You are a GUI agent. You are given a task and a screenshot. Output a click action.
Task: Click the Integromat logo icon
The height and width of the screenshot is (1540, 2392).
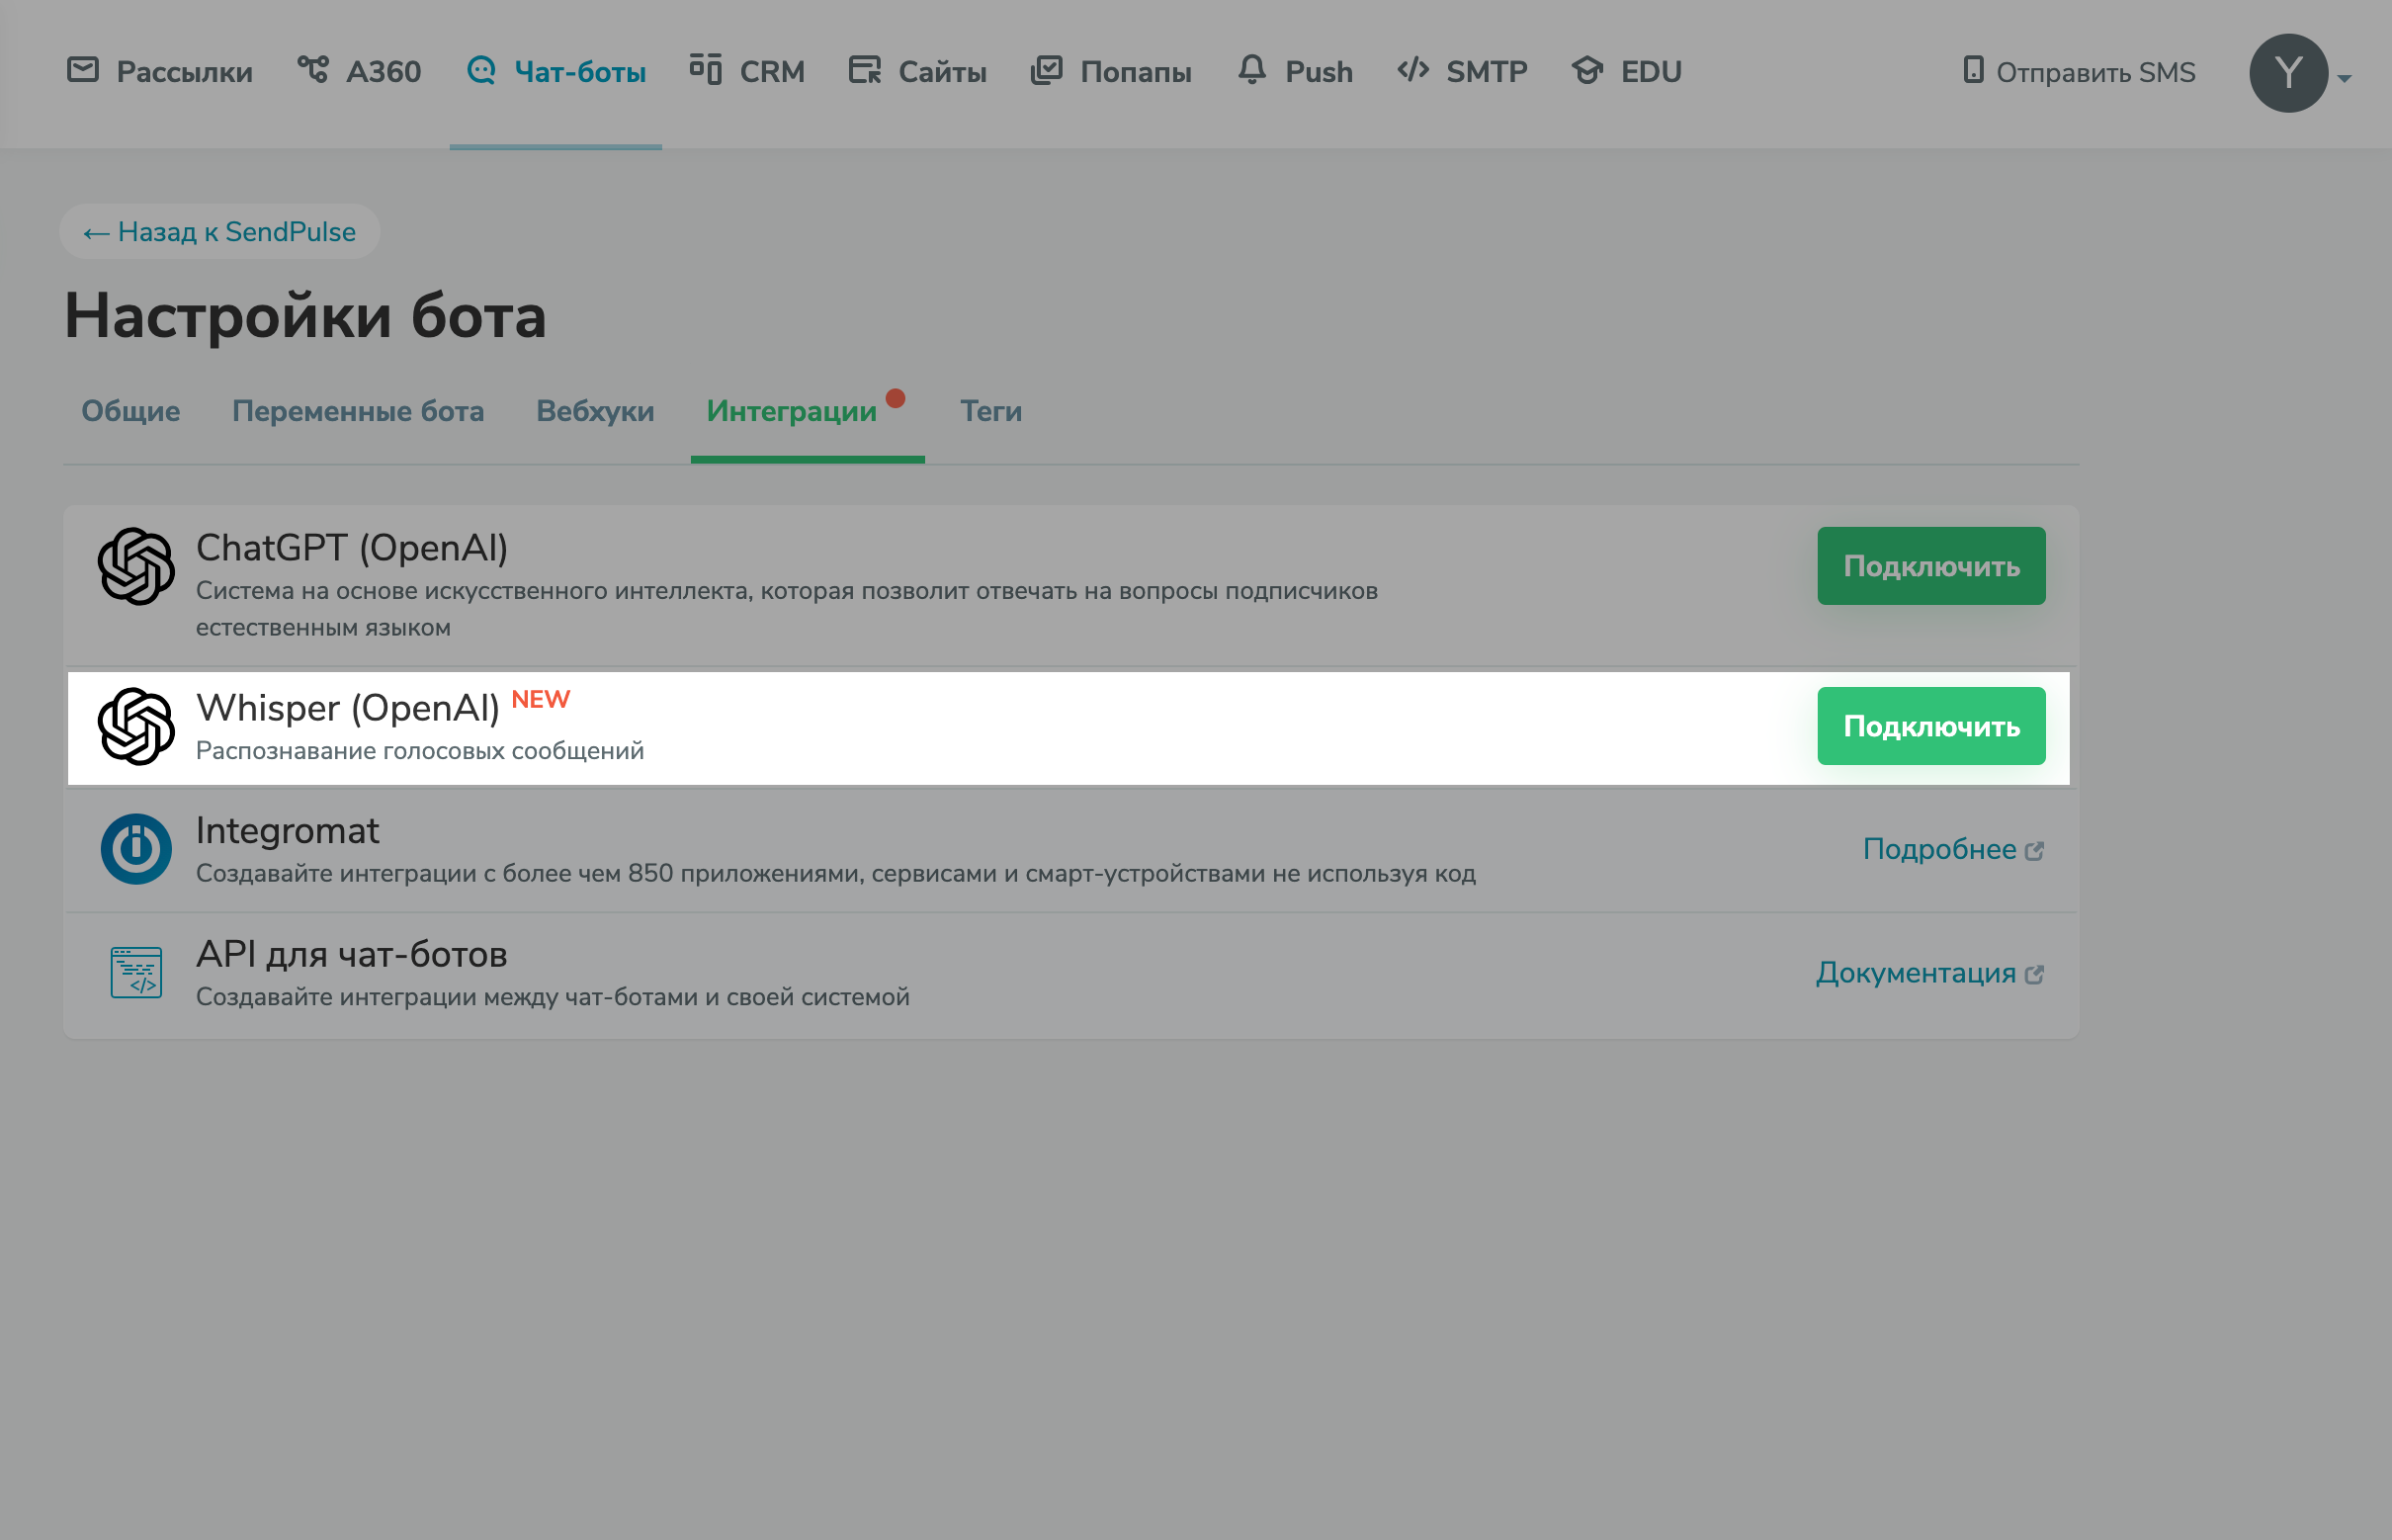[136, 849]
